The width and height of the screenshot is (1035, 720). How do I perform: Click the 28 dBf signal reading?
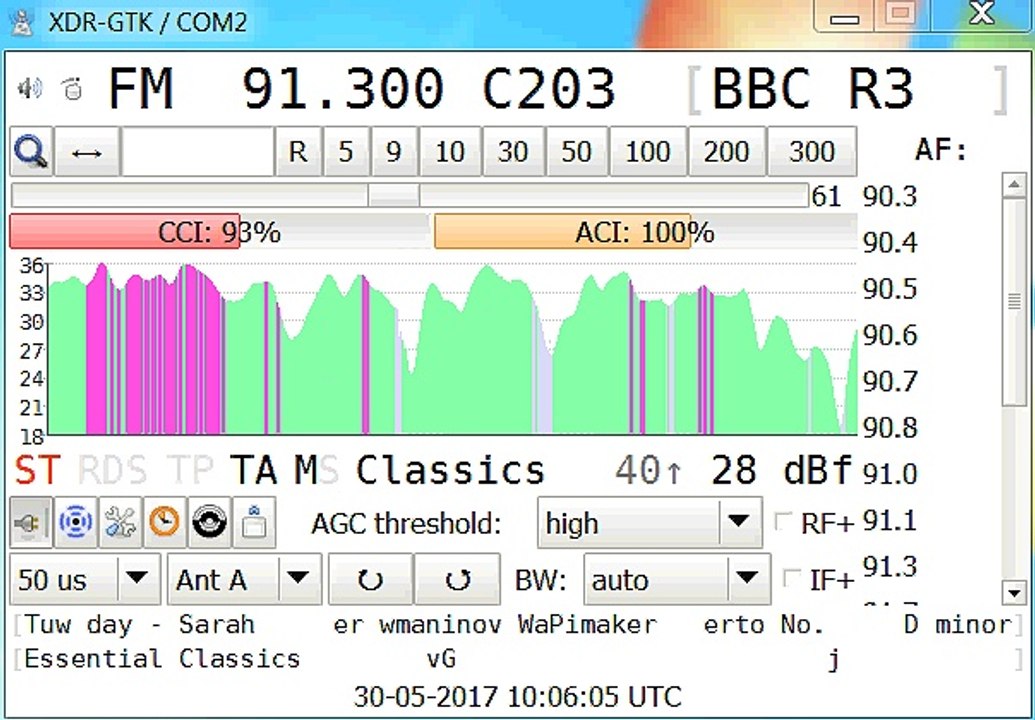782,471
